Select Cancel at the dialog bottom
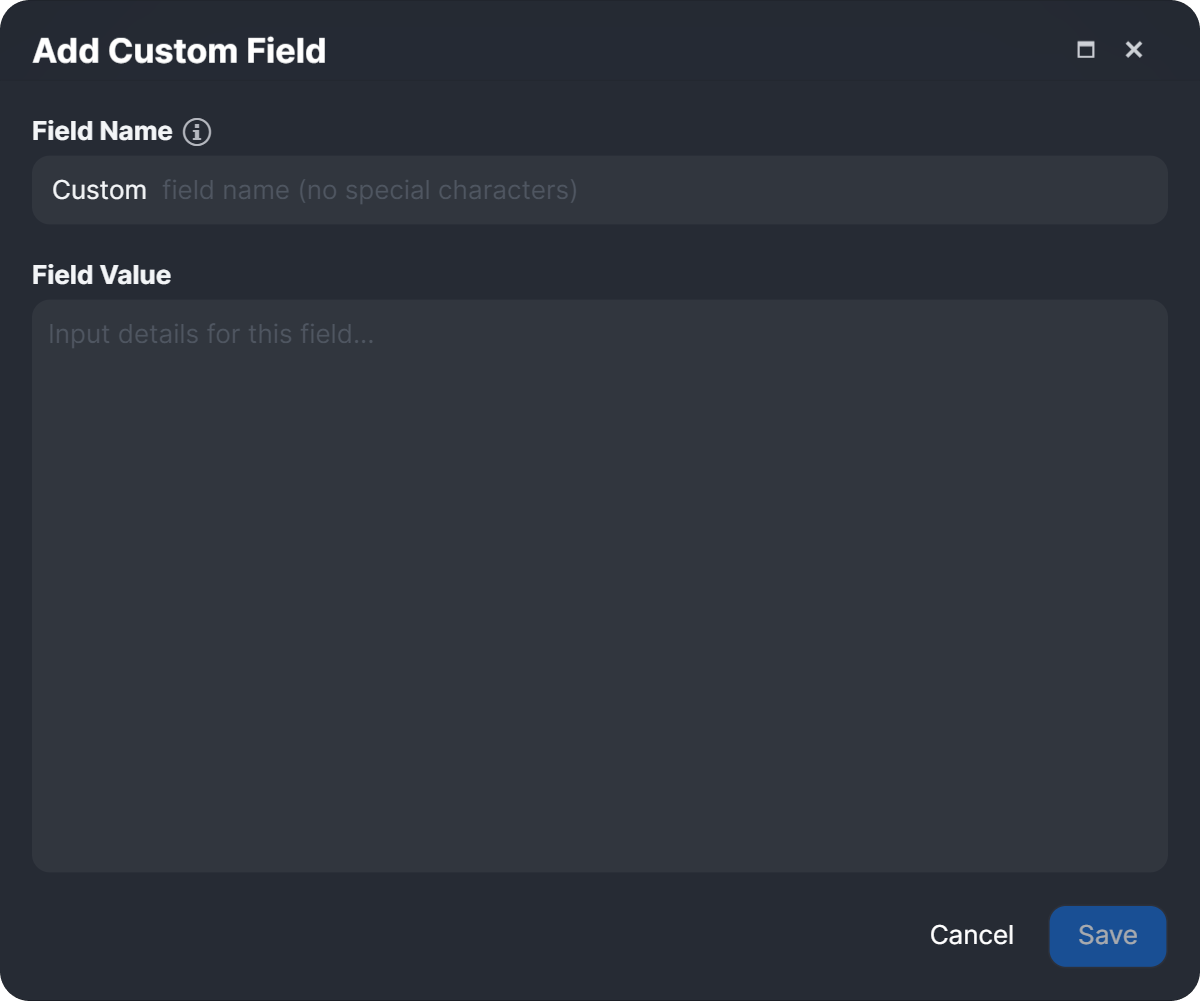Screen dimensions: 1200x1001 coord(971,935)
